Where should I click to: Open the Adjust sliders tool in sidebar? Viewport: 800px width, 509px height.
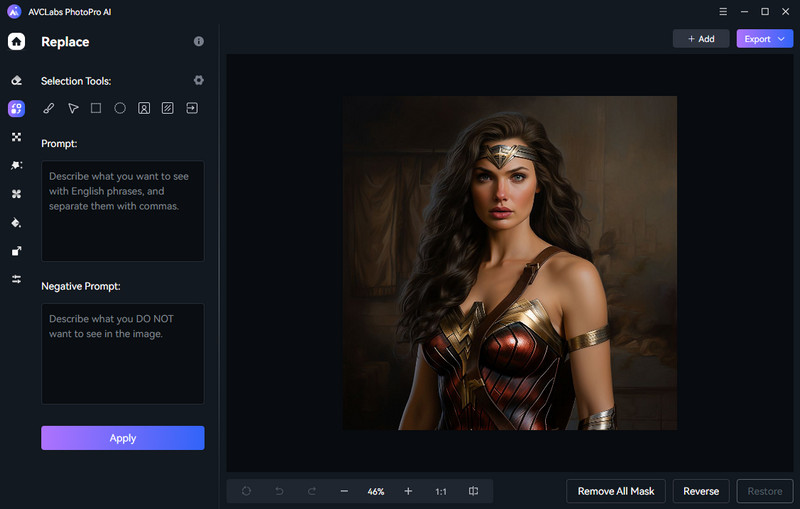coord(16,279)
